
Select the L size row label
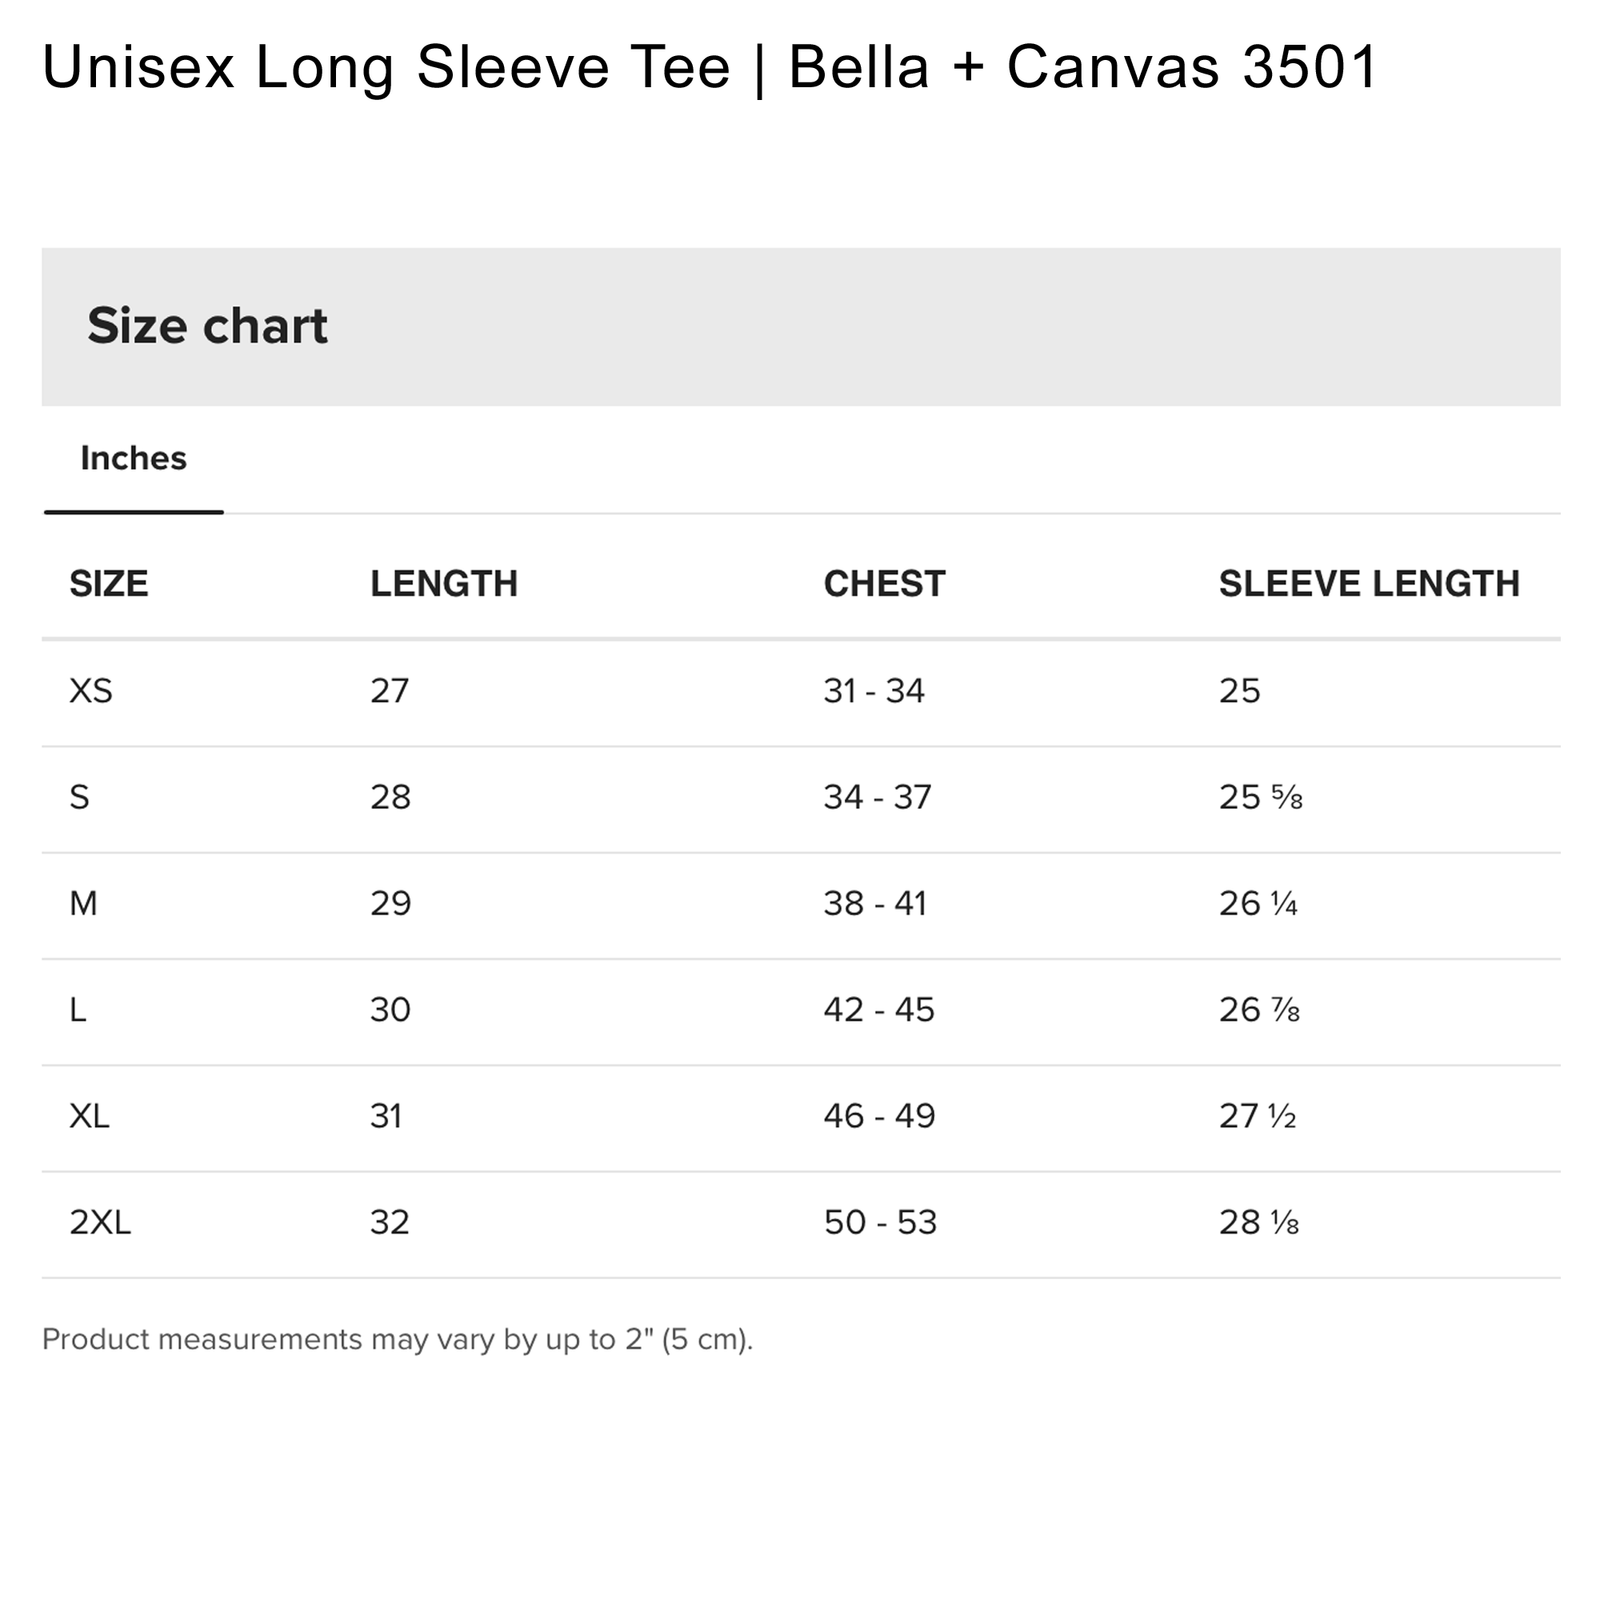point(78,1010)
